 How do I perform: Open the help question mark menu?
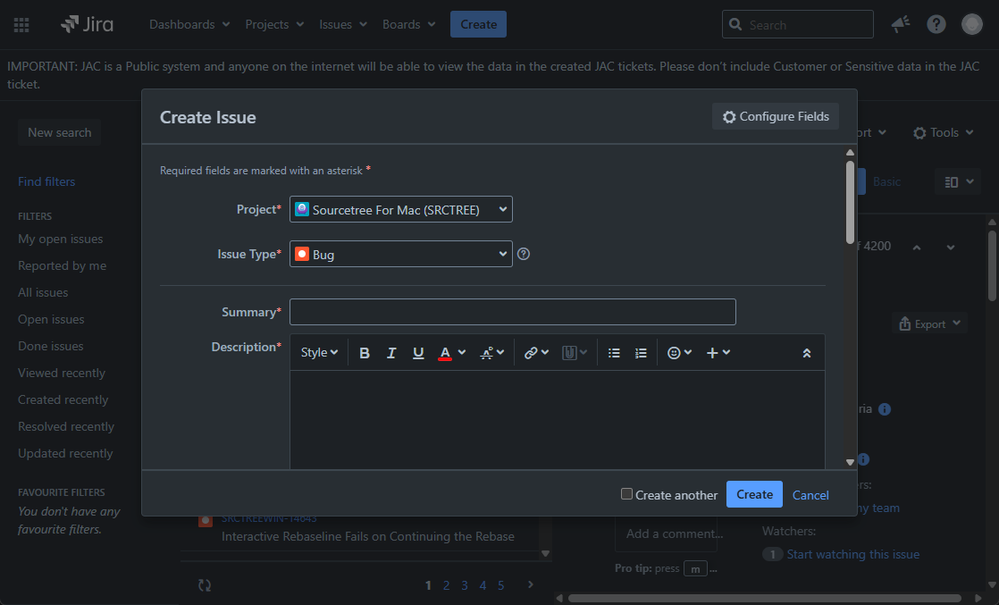tap(936, 24)
